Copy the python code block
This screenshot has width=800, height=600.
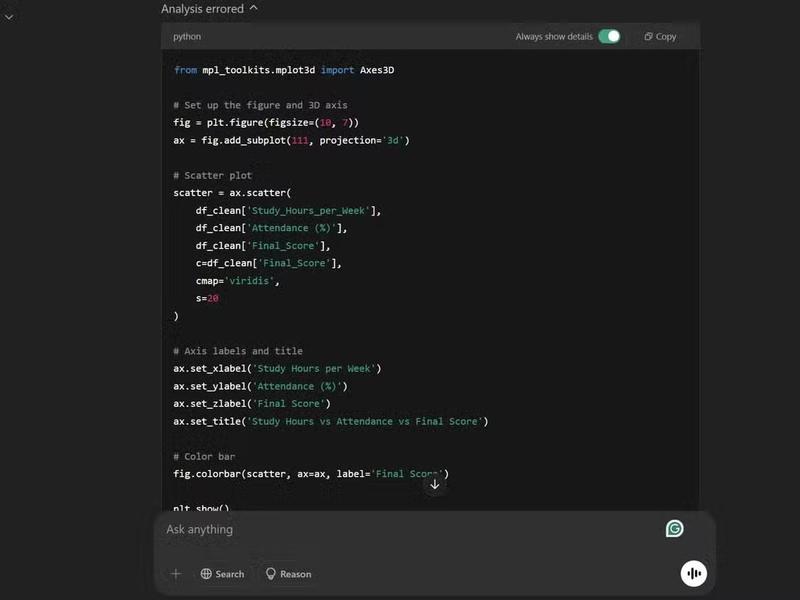pos(660,36)
